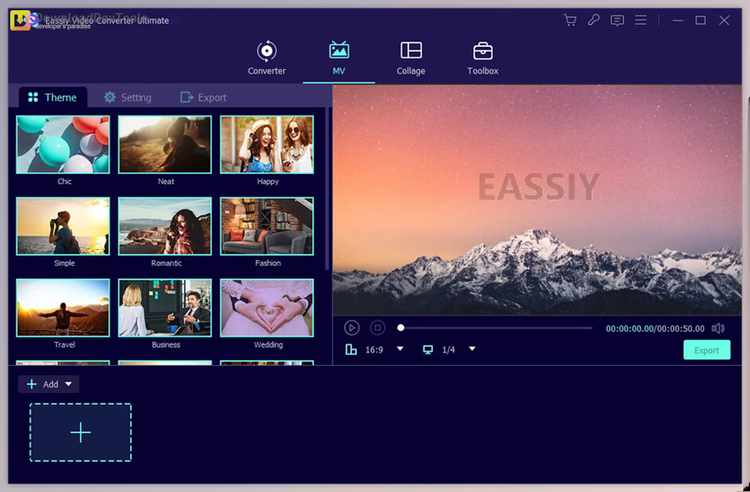Click the playback progress slider handle
The image size is (750, 492).
click(401, 328)
